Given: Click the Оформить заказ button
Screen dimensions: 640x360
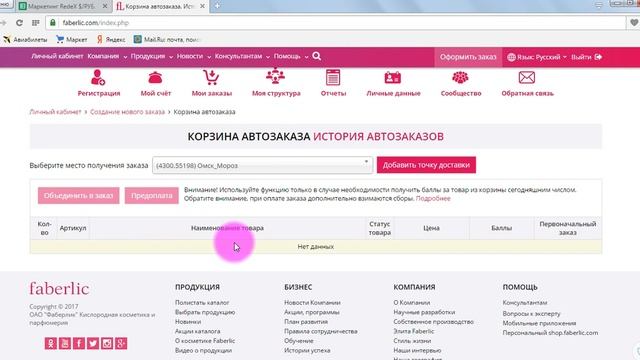Looking at the screenshot, I should pos(468,57).
